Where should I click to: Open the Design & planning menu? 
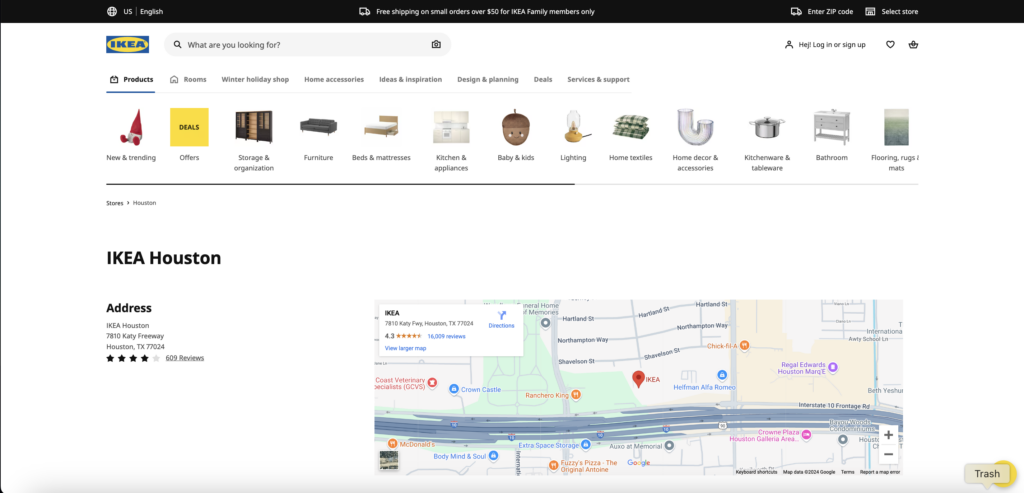(x=488, y=80)
